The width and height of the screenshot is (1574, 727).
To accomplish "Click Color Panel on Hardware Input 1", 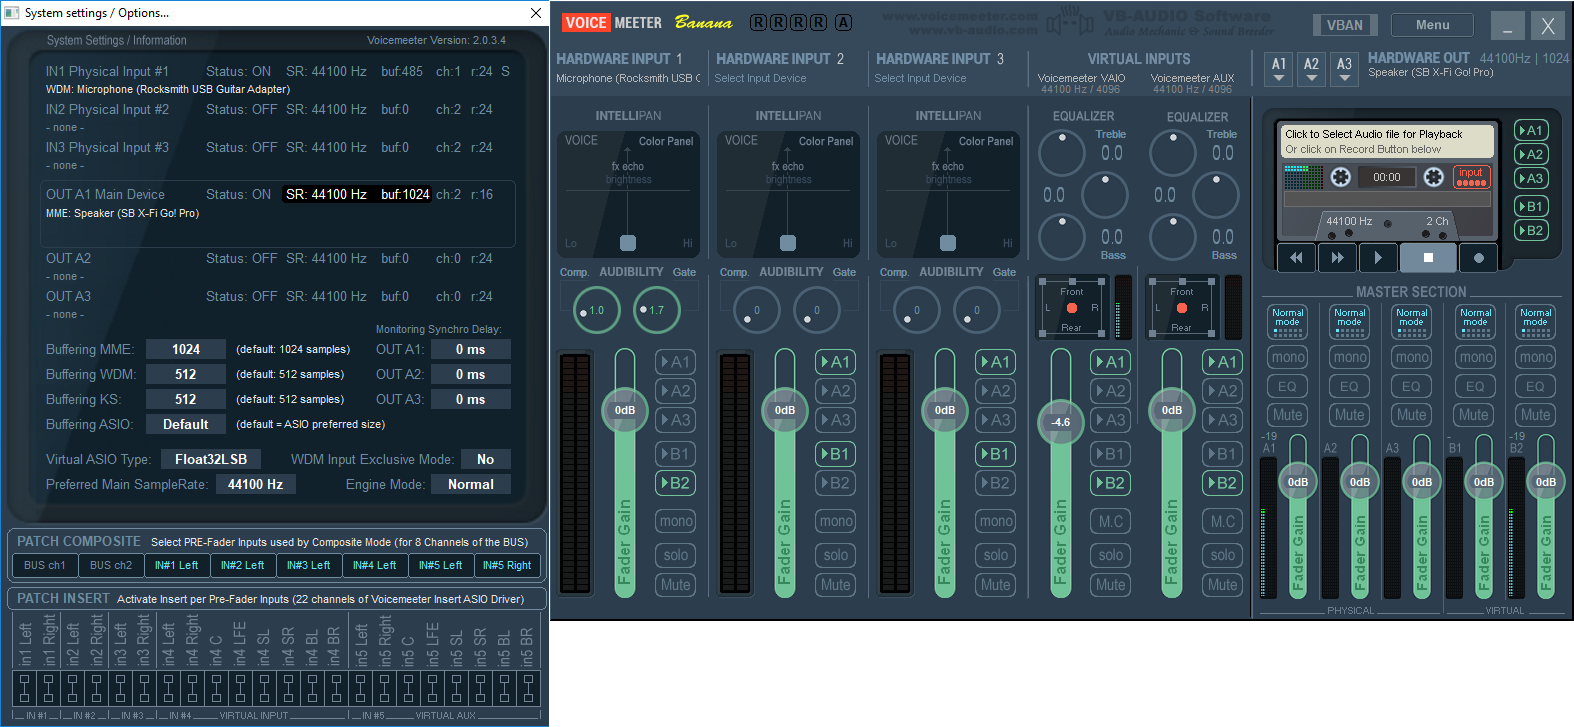I will [x=666, y=141].
